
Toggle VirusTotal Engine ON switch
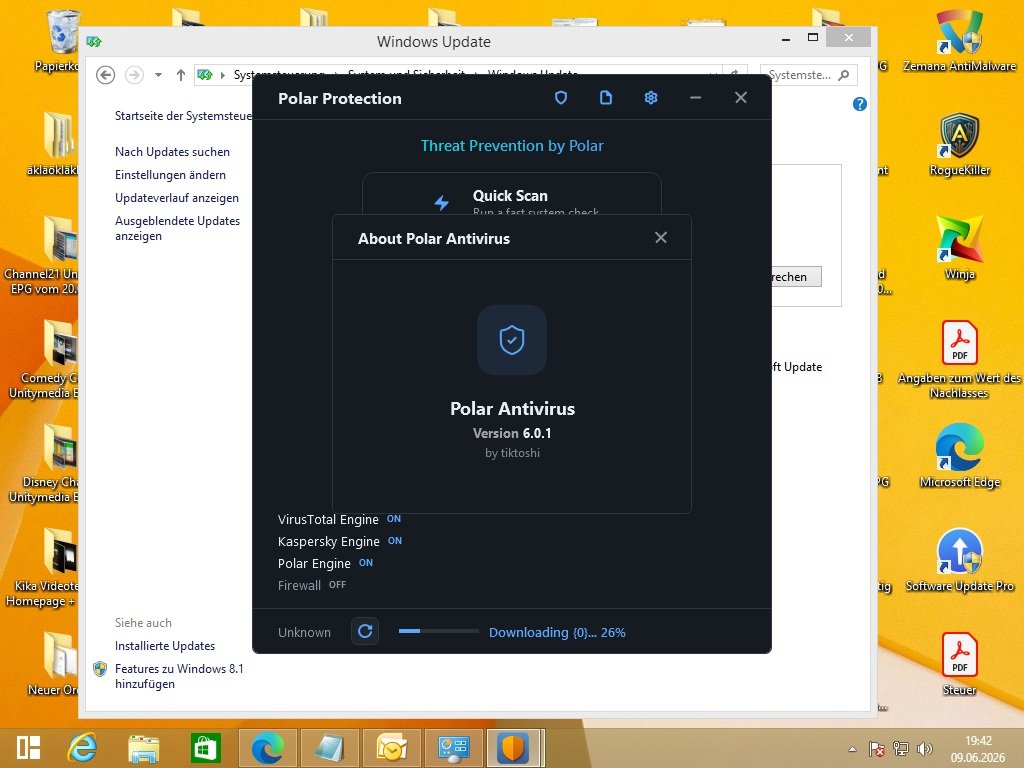click(x=394, y=519)
